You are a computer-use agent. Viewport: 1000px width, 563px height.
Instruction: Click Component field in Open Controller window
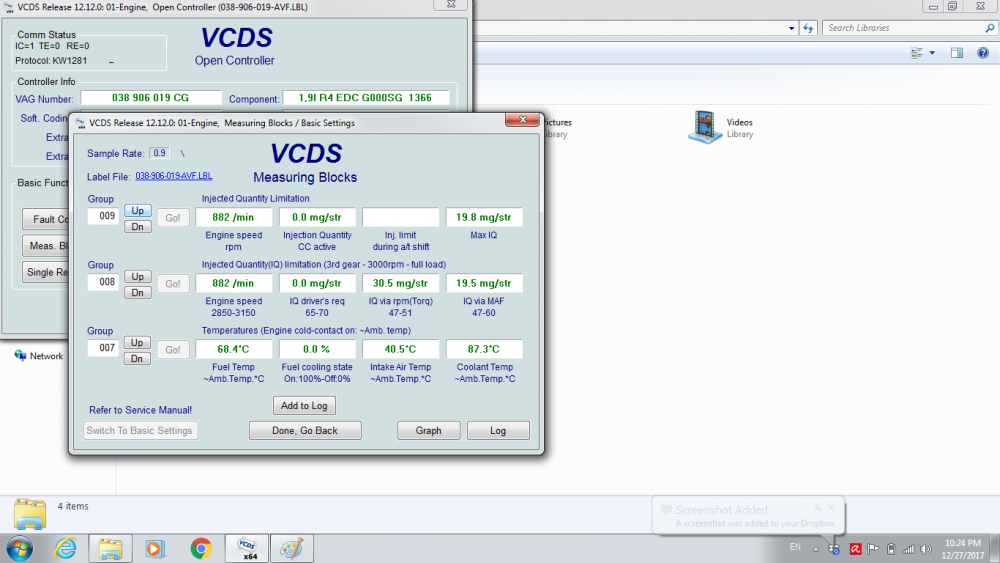[366, 98]
